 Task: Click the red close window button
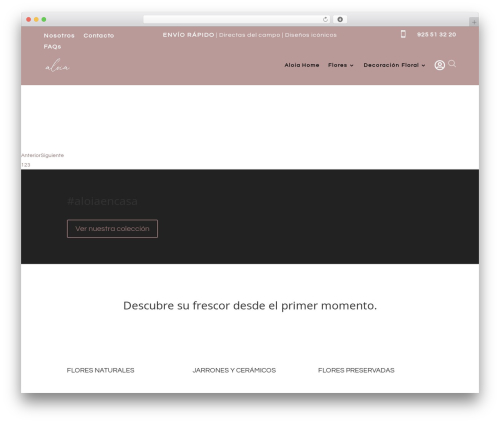(29, 19)
